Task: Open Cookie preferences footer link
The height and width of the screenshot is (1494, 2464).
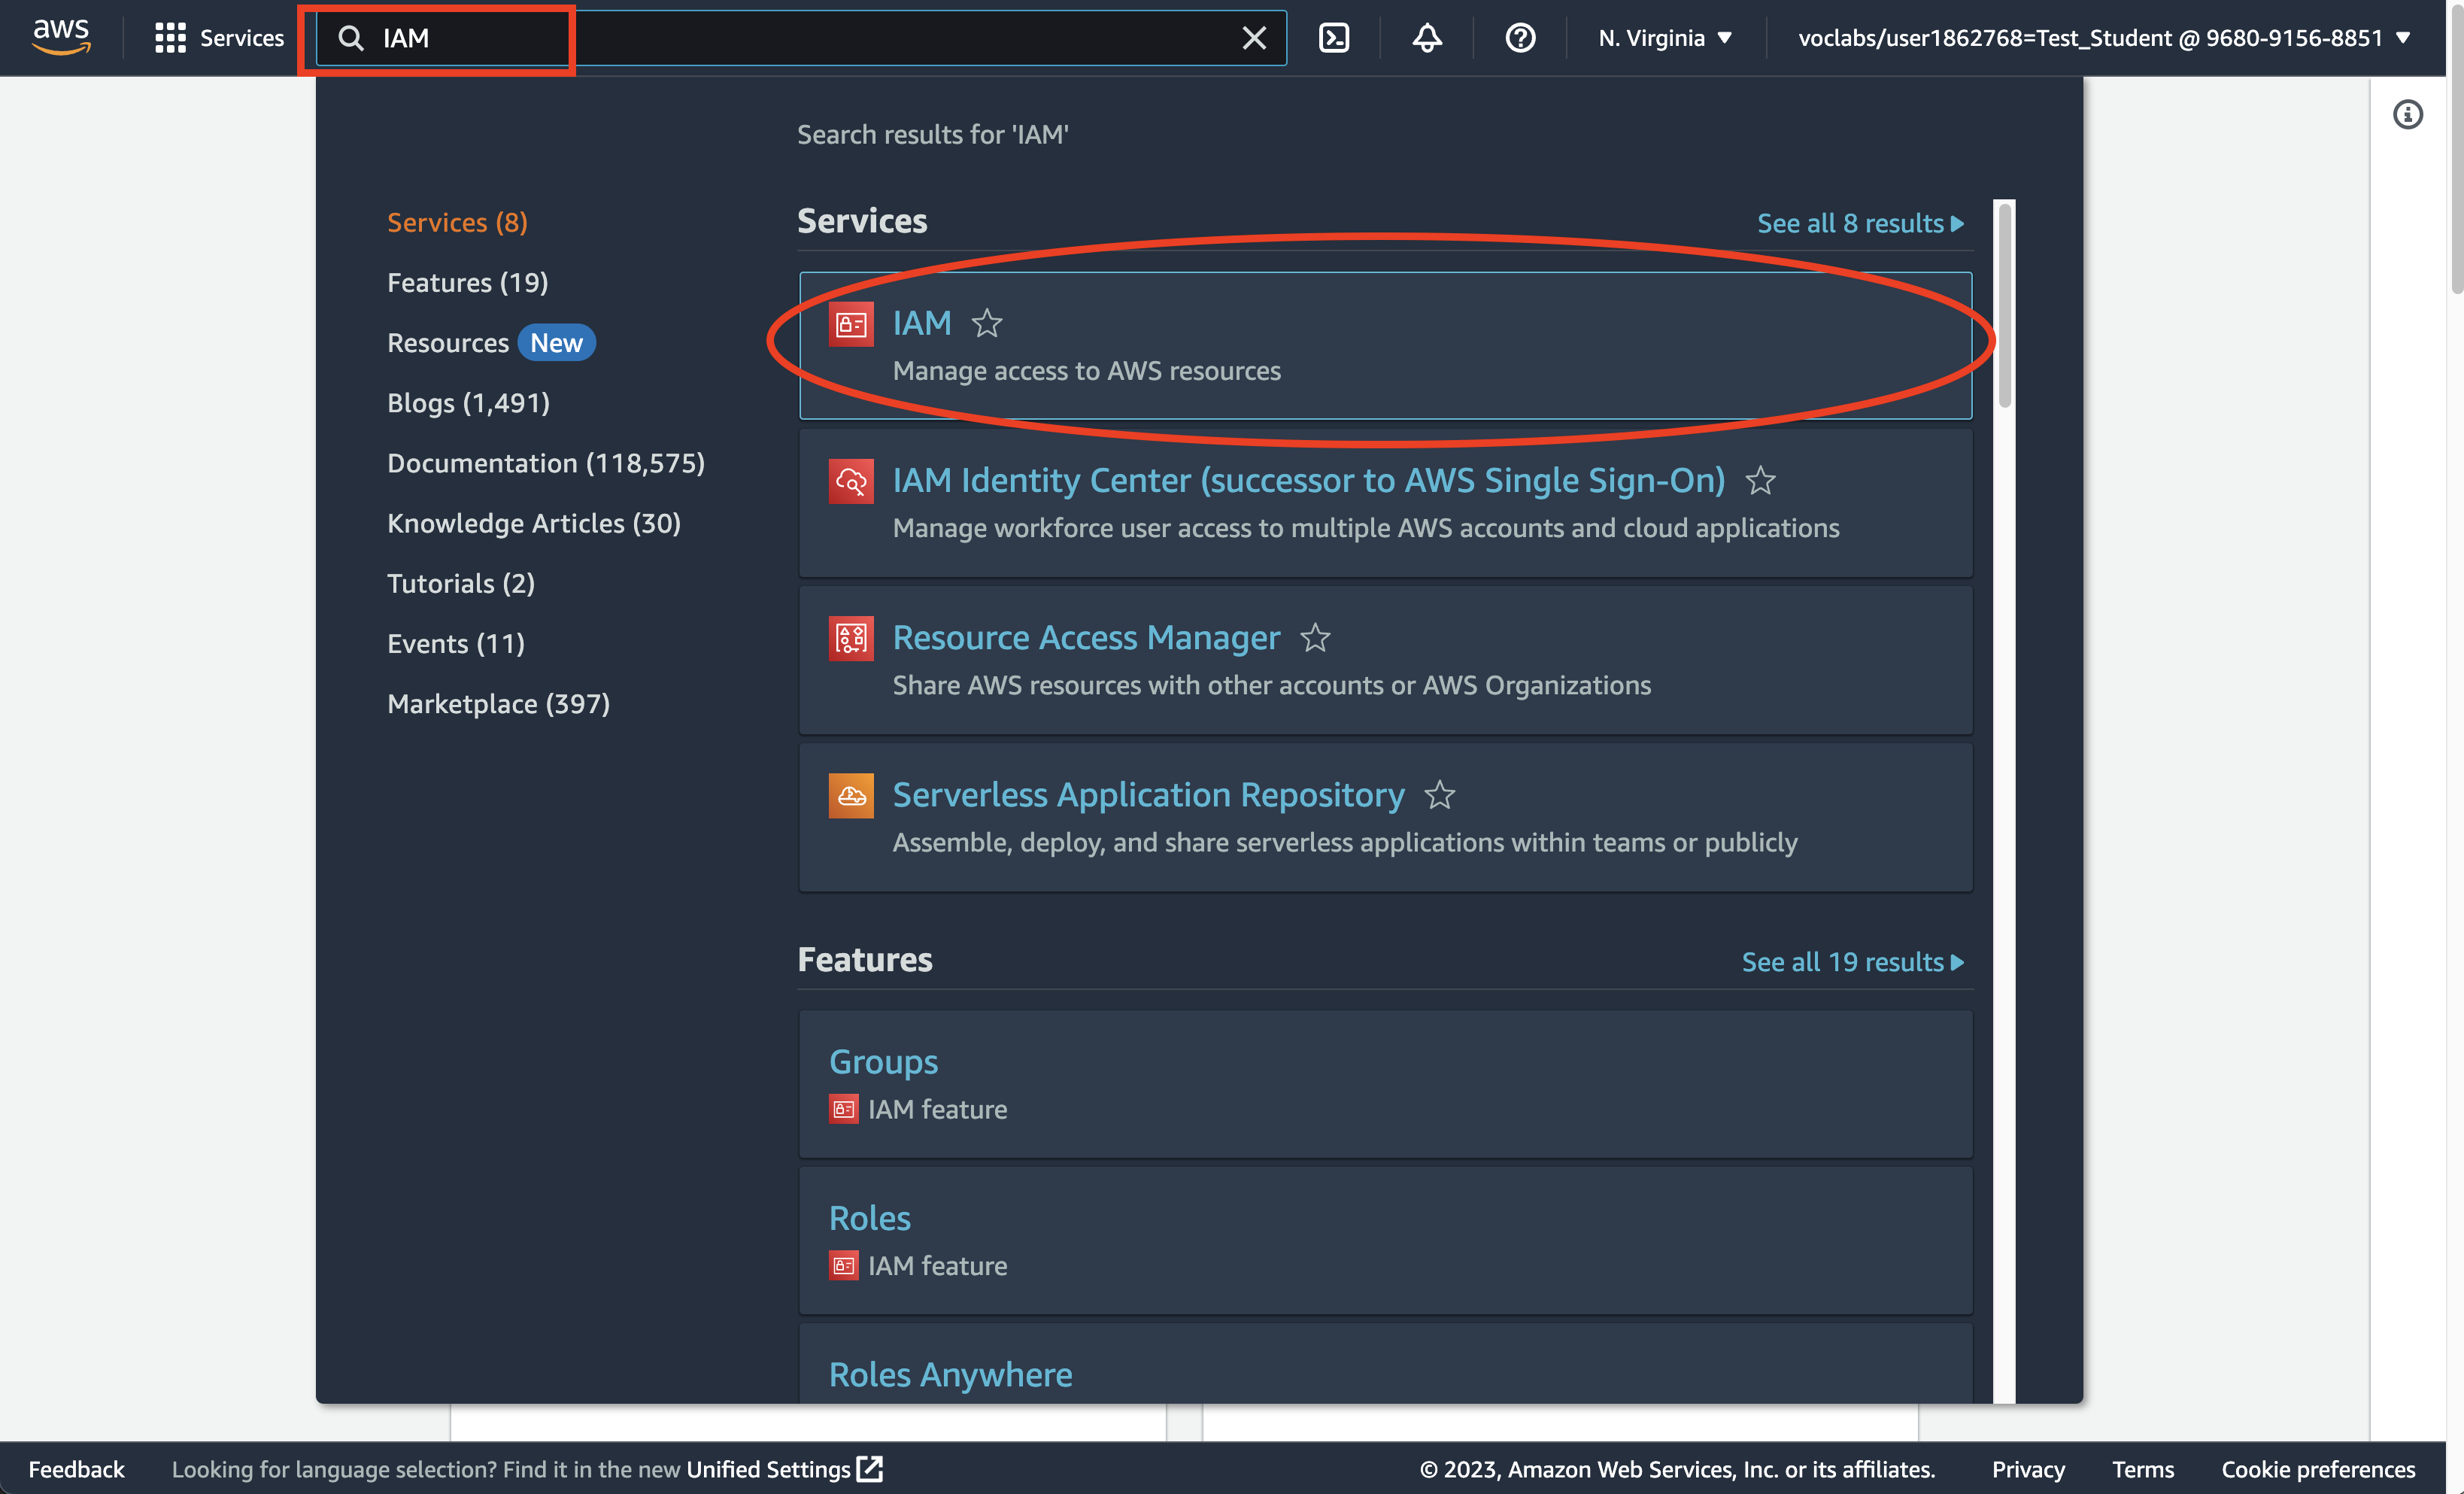Action: coord(2318,1469)
